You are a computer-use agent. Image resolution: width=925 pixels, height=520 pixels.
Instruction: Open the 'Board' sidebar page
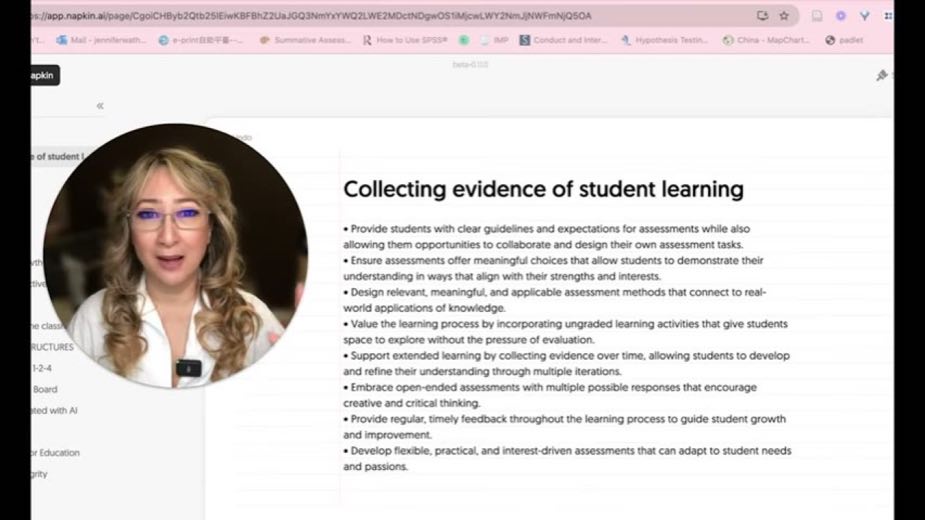45,390
